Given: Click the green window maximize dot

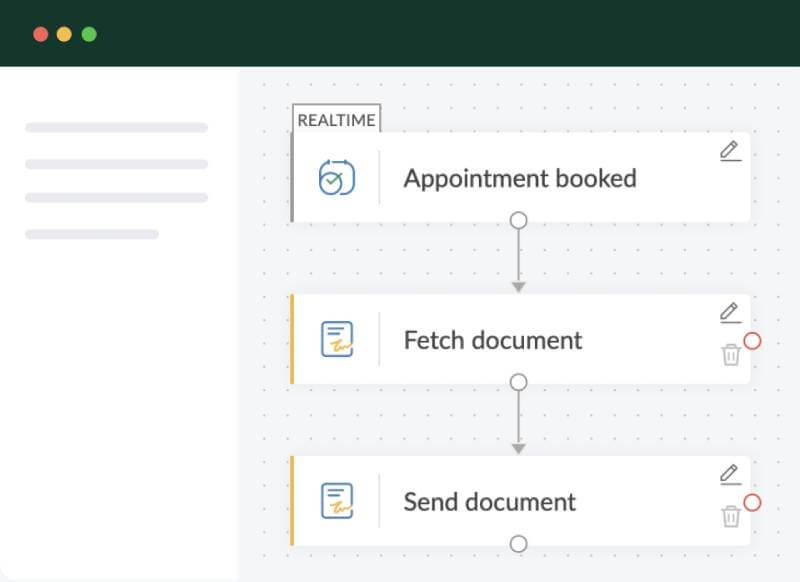Looking at the screenshot, I should coord(89,34).
